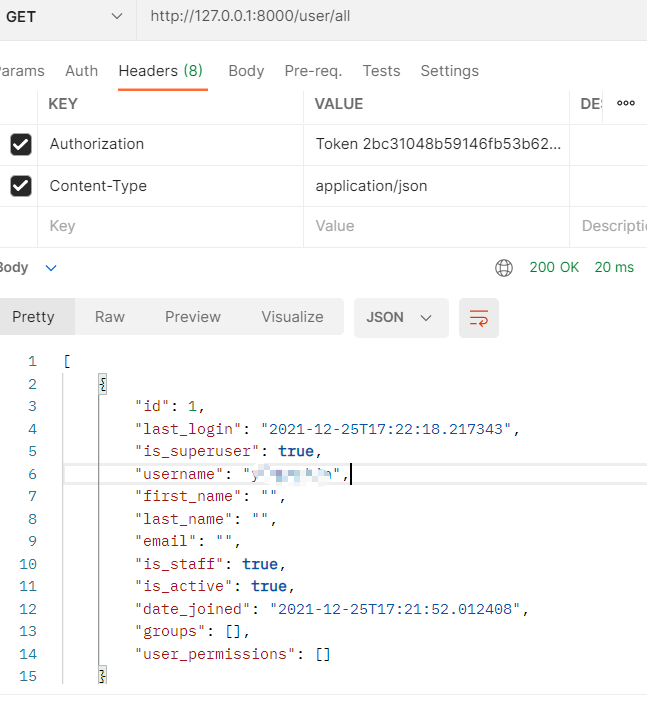Uncheck the Authorization header checkbox
Image resolution: width=647 pixels, height=705 pixels.
click(x=21, y=145)
